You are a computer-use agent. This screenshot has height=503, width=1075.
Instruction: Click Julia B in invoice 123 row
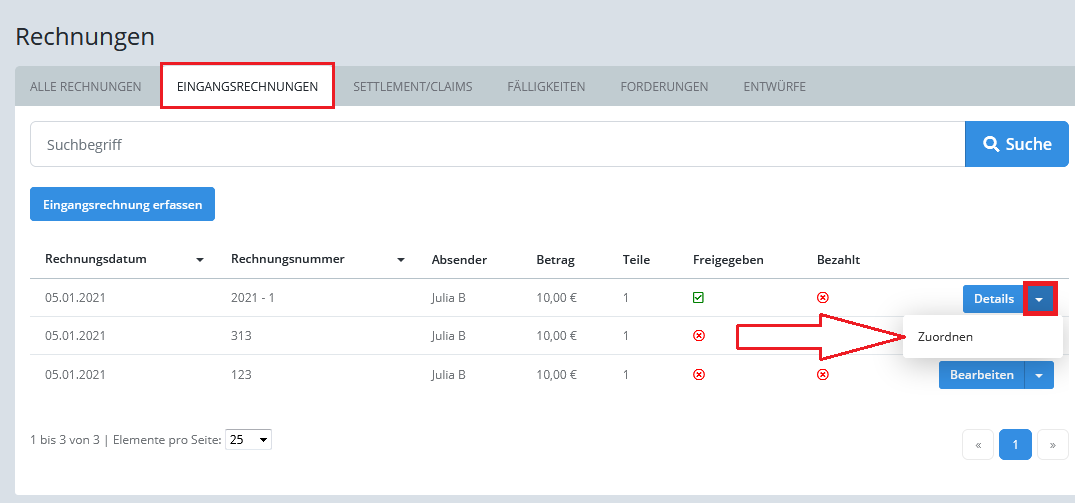(449, 375)
